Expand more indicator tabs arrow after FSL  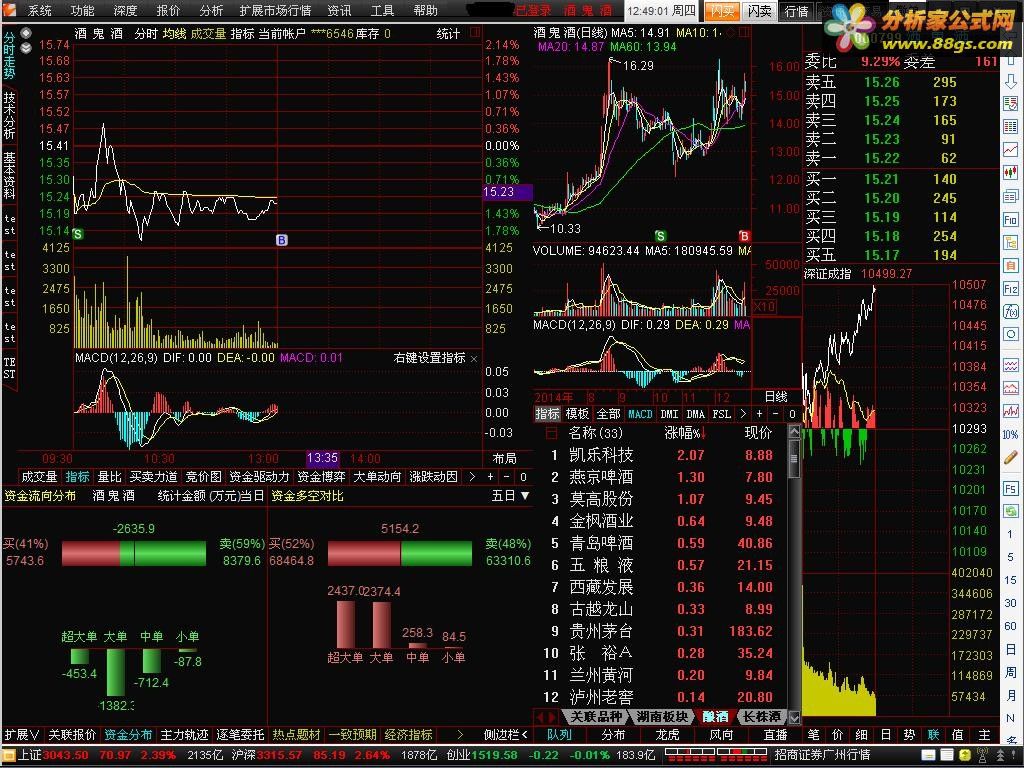click(743, 413)
